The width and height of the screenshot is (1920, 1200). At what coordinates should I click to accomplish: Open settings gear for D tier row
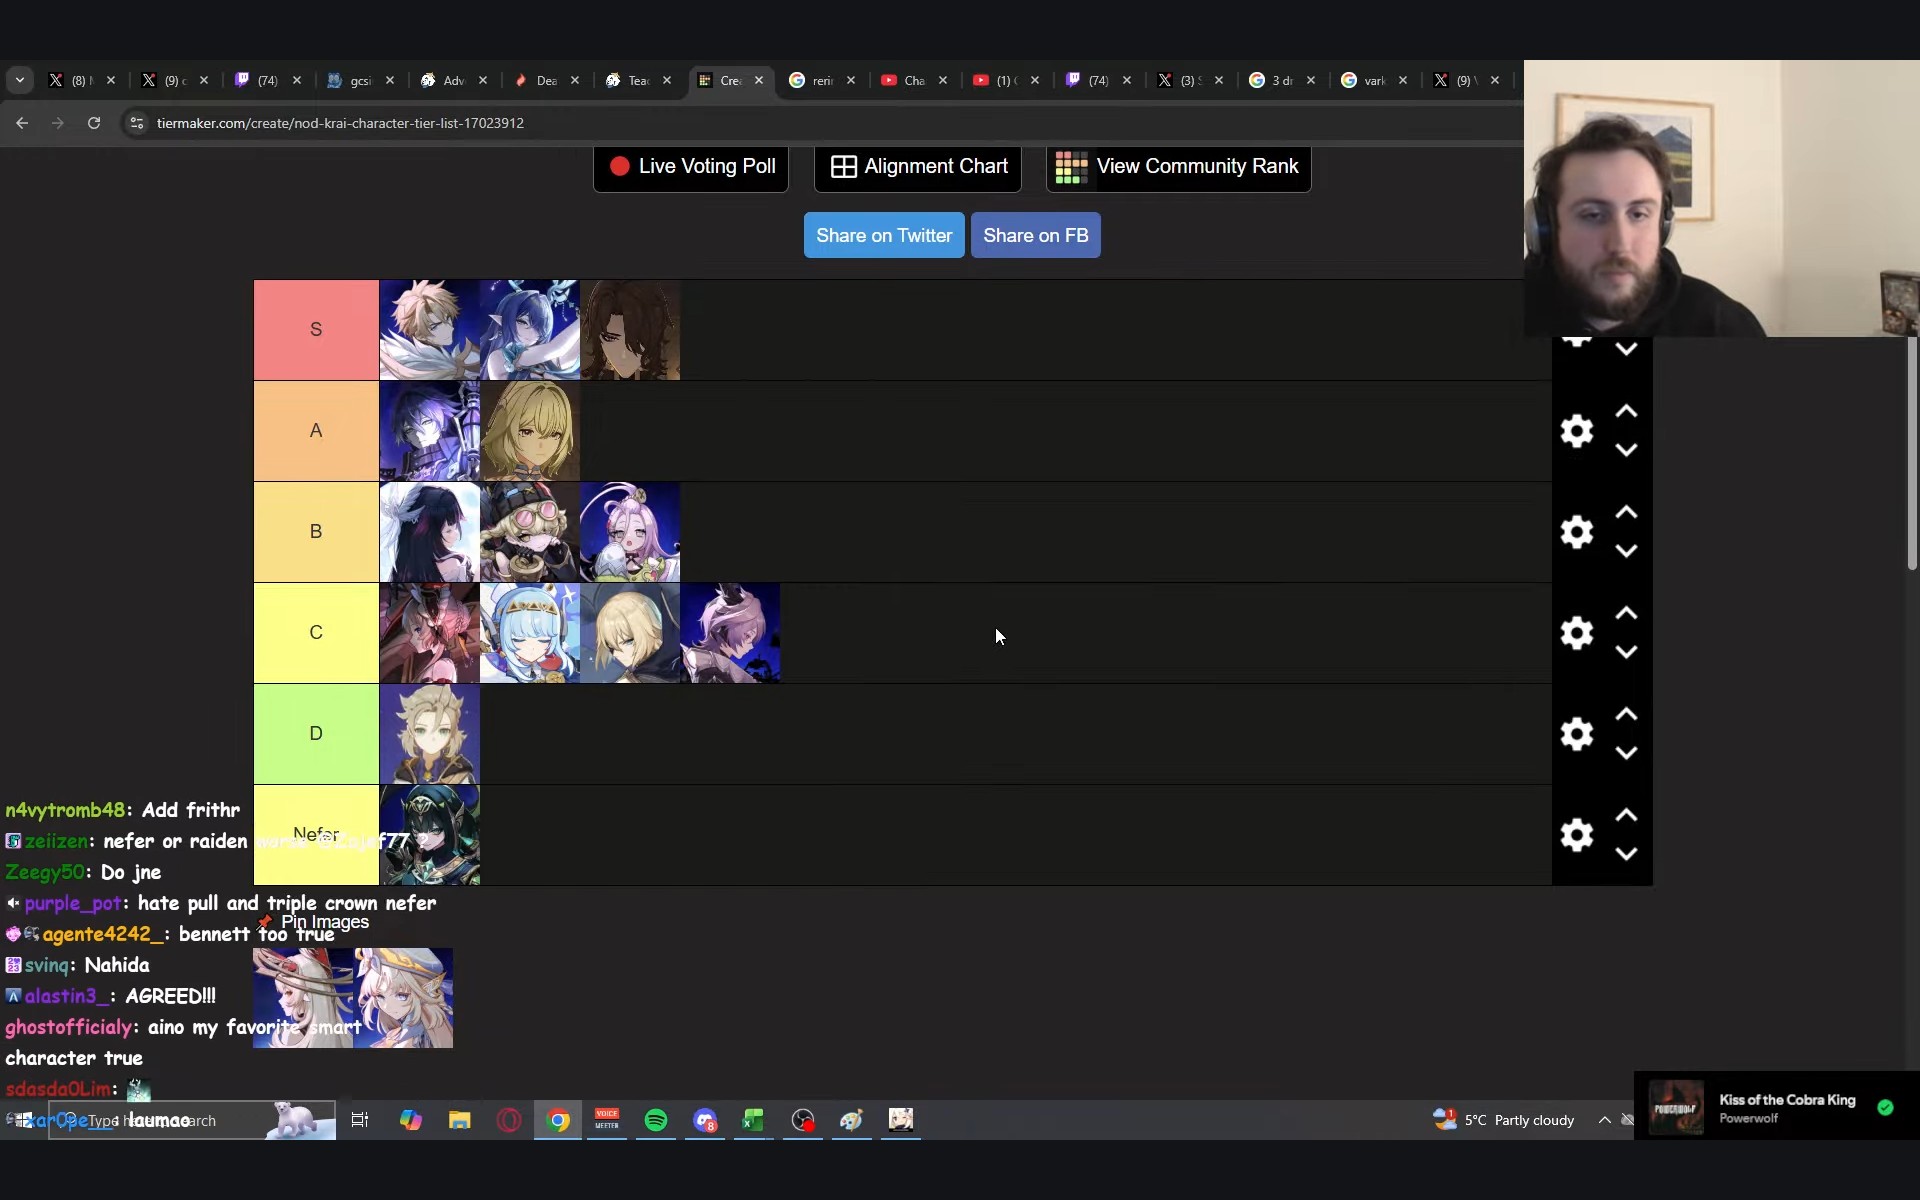tap(1576, 734)
